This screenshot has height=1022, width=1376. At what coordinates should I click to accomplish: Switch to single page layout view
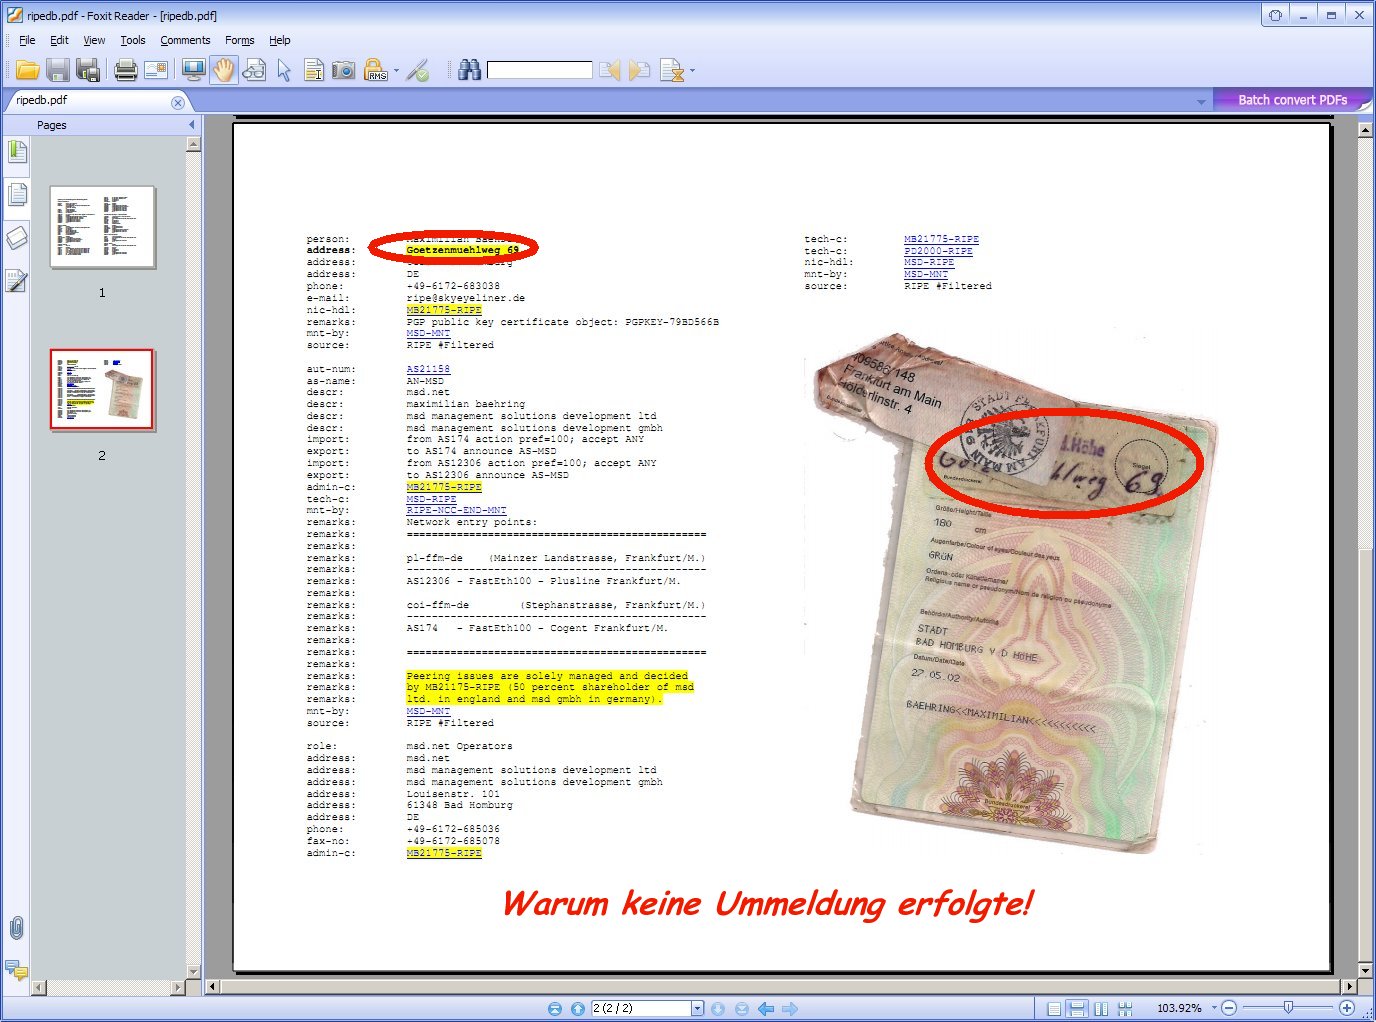pos(1054,1008)
